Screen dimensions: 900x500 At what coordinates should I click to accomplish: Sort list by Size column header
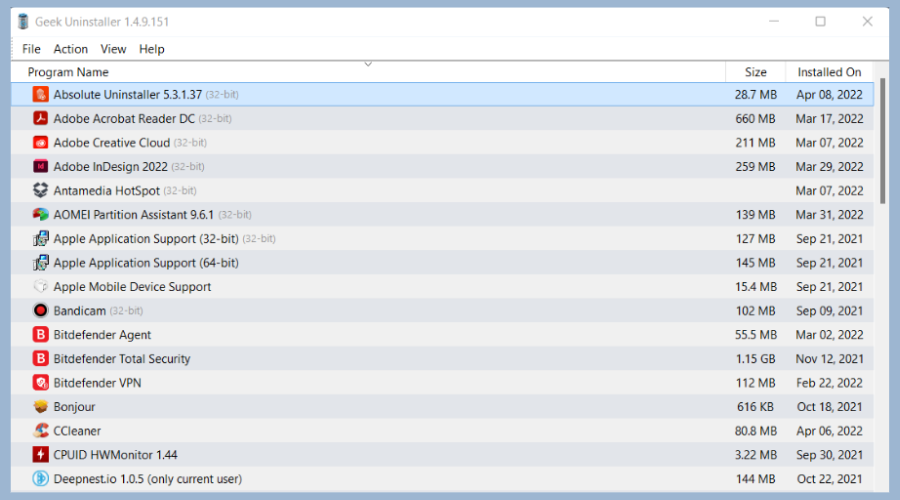[x=755, y=72]
